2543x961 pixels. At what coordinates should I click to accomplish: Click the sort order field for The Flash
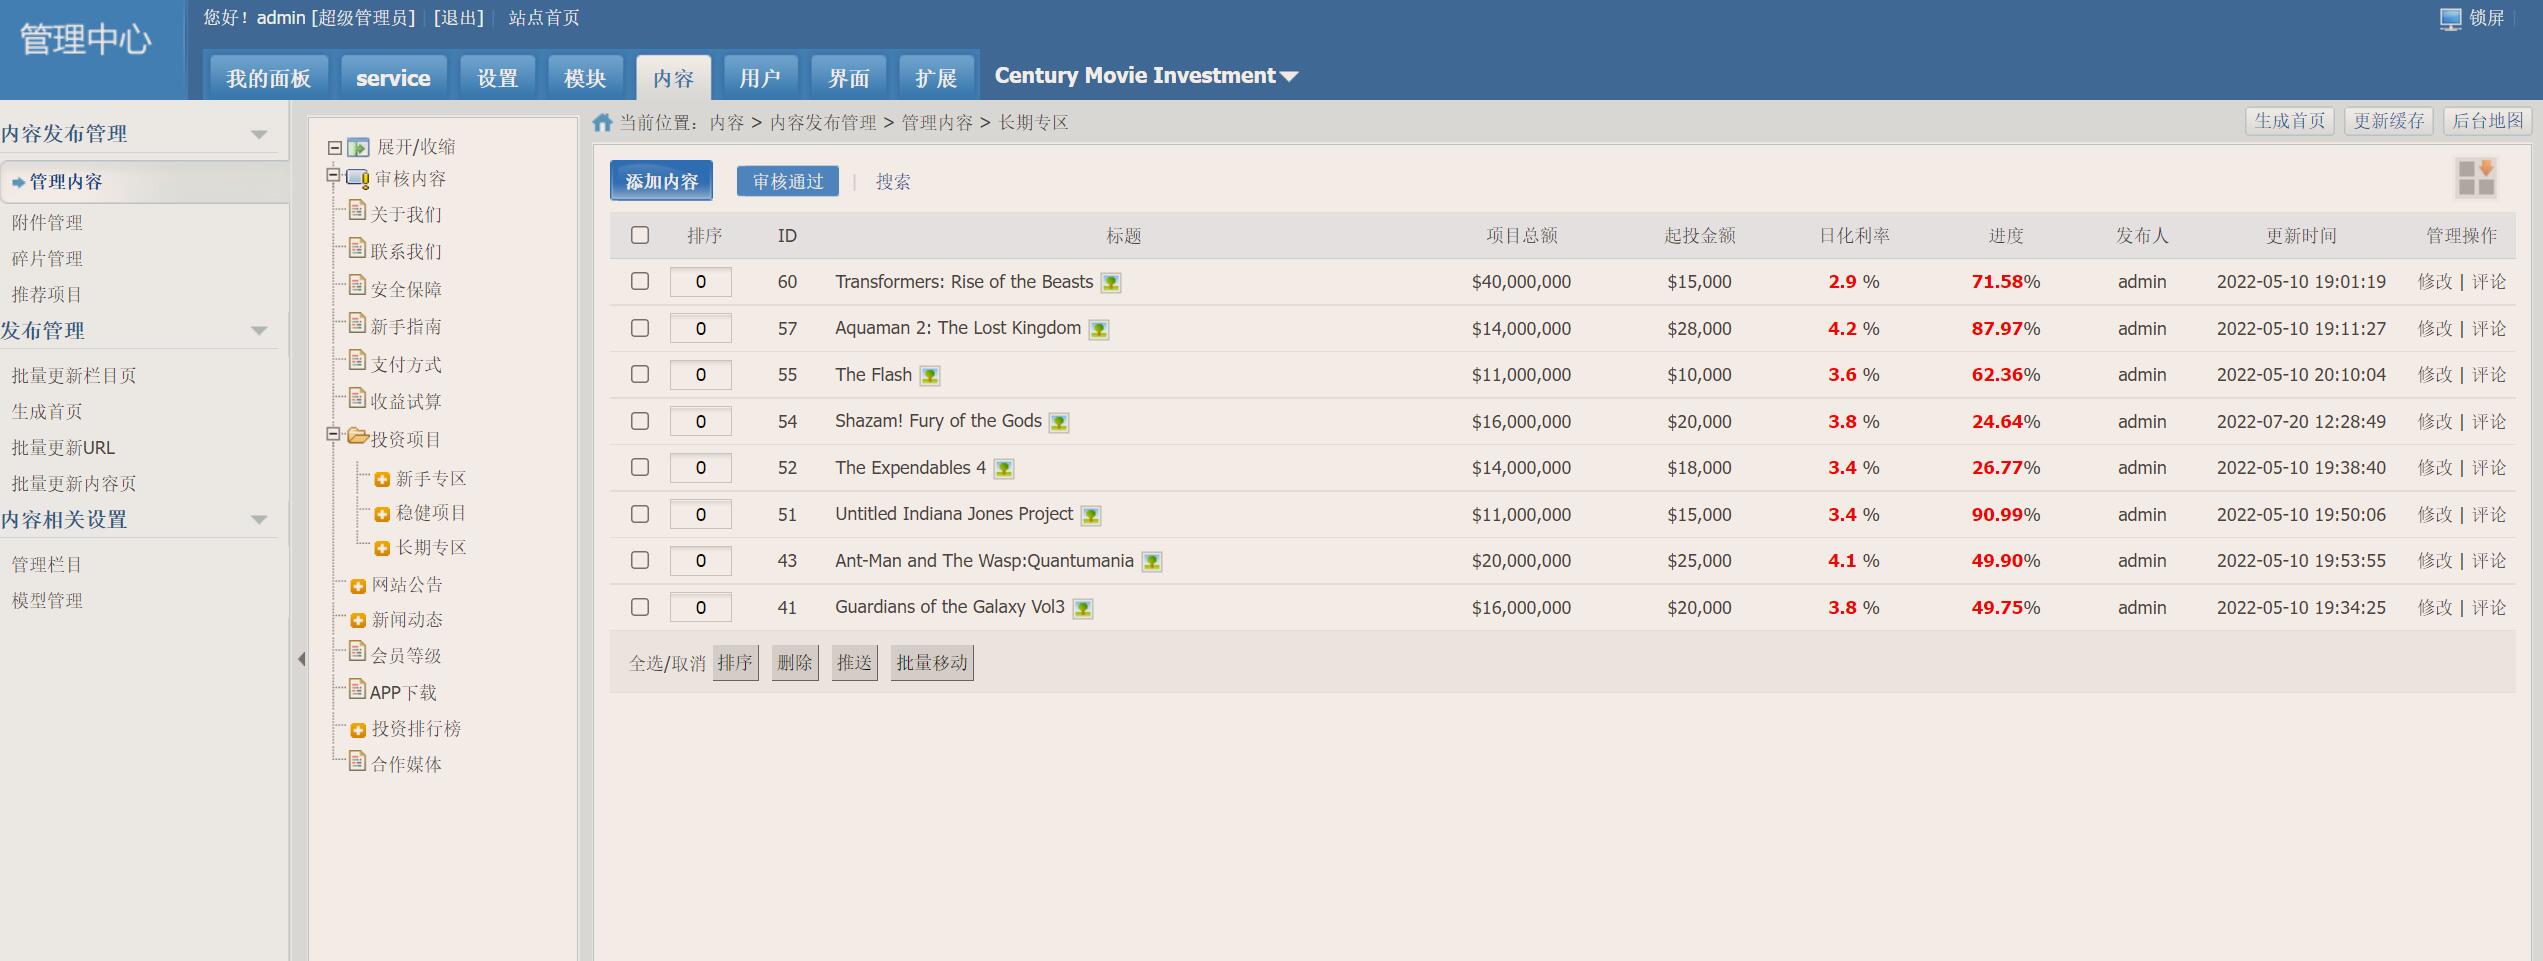(701, 375)
